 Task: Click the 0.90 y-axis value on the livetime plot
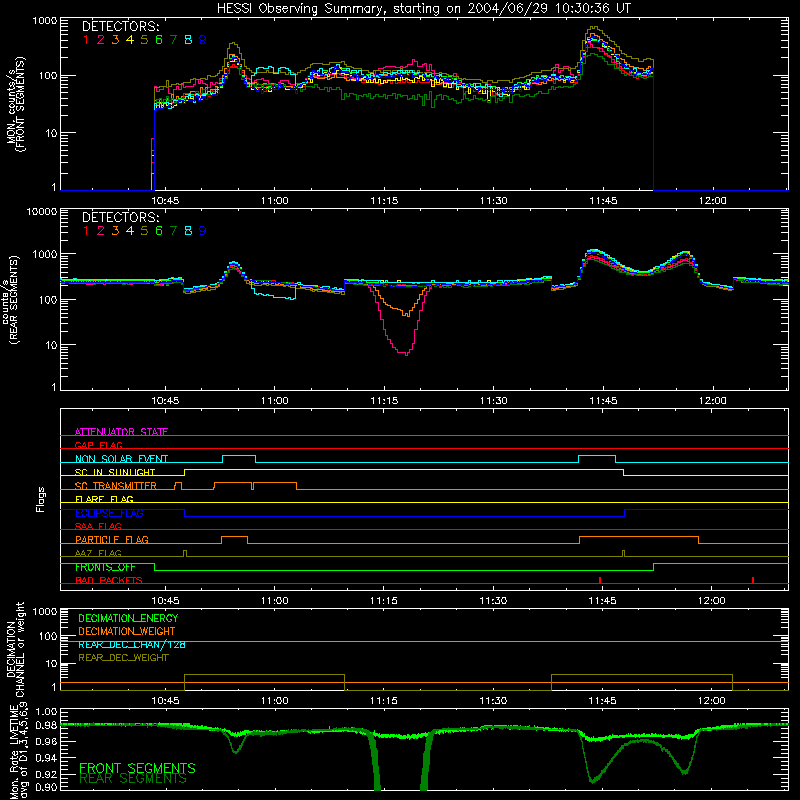click(47, 787)
